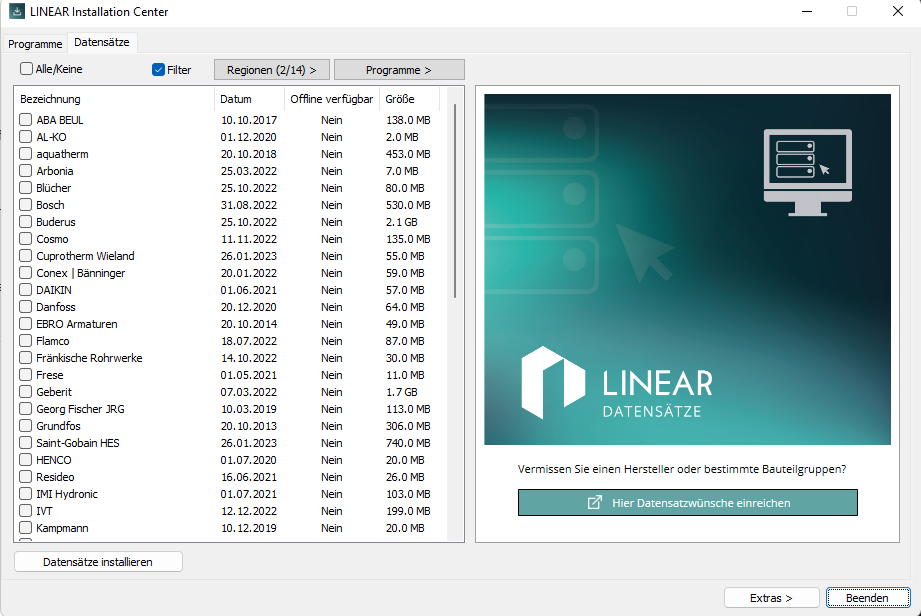This screenshot has height=616, width=921.
Task: Select the Datensätze tab
Action: point(102,42)
